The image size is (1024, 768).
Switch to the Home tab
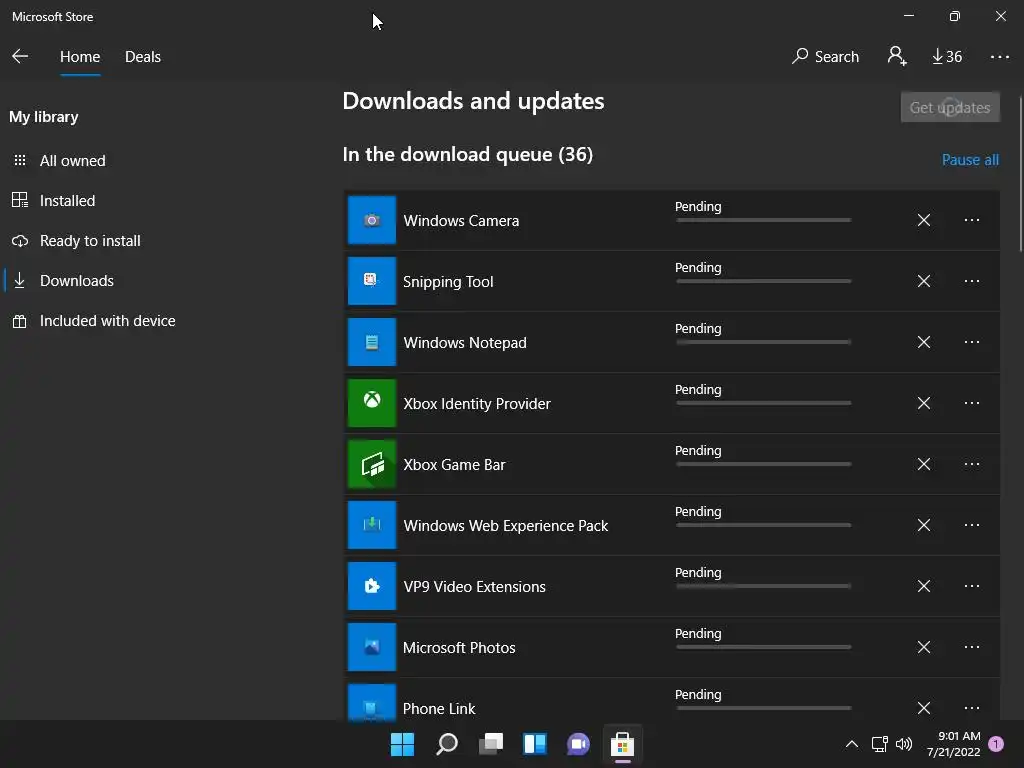(x=80, y=57)
